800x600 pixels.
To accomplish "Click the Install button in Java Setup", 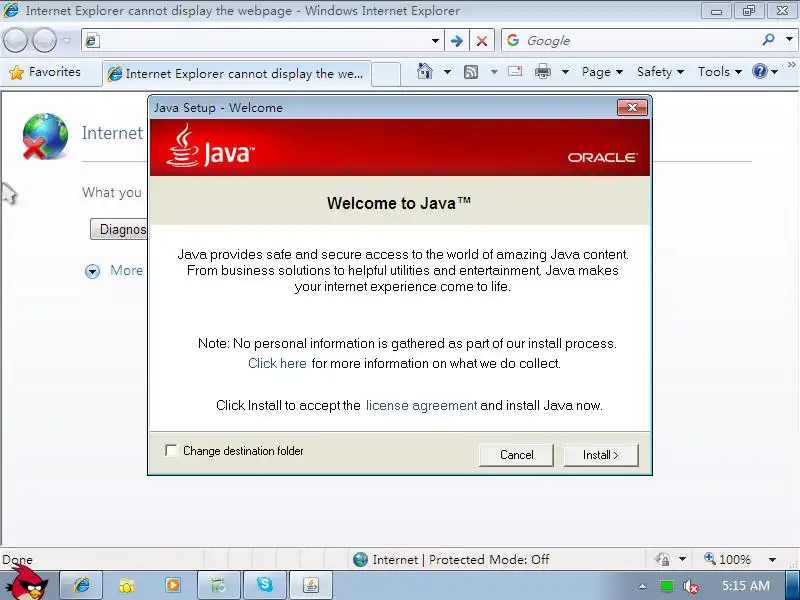I will 601,455.
